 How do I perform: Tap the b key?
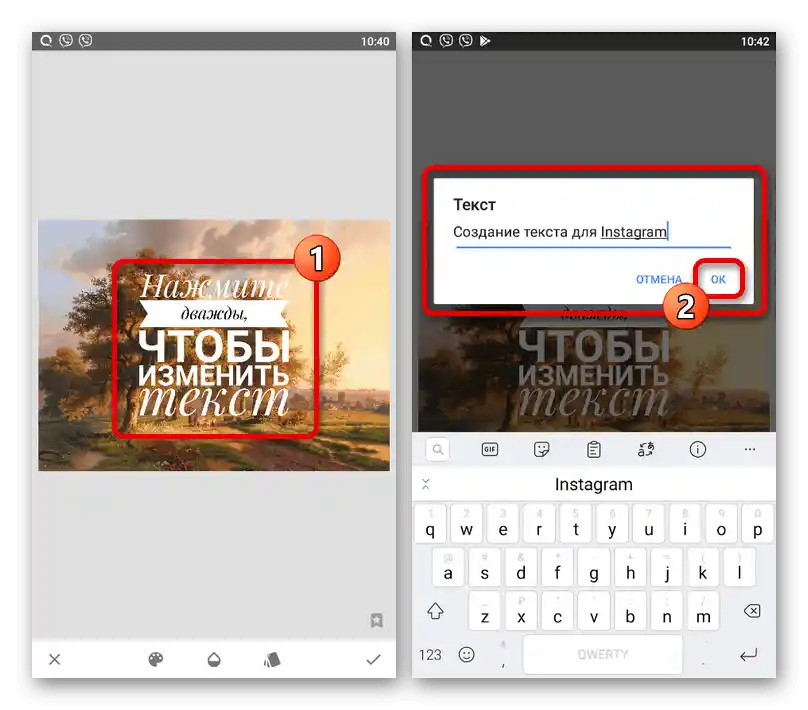point(630,611)
